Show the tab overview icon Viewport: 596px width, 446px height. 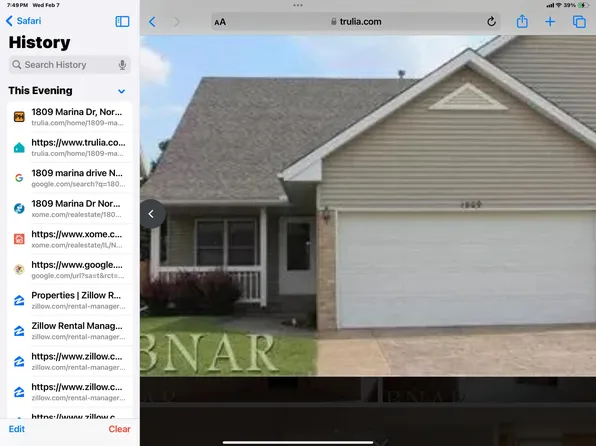tap(579, 22)
